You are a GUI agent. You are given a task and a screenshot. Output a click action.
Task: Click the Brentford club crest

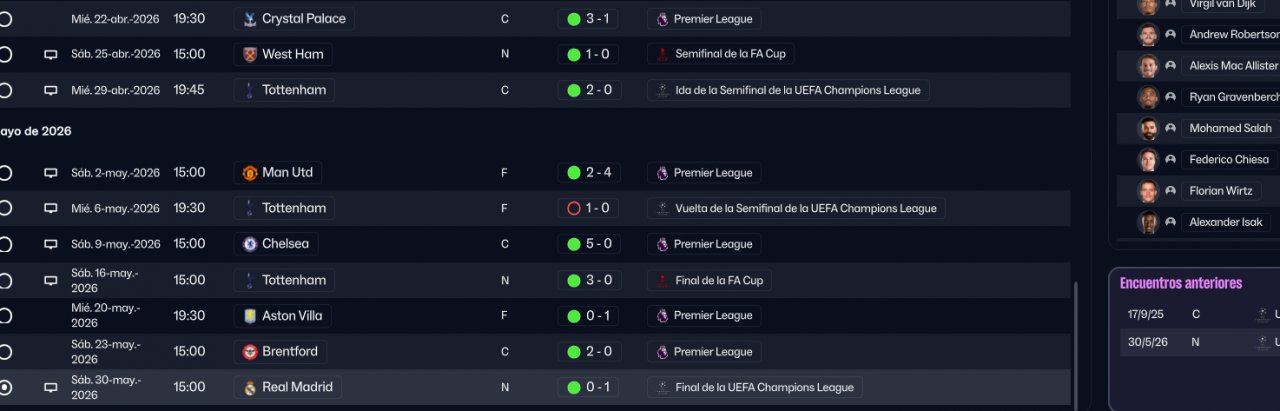coord(250,352)
